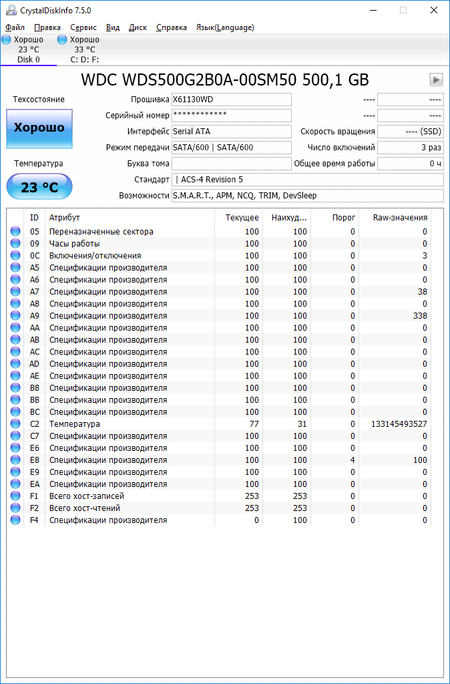The width and height of the screenshot is (450, 684).
Task: Click the Serial ATA interface field
Action: [x=232, y=131]
